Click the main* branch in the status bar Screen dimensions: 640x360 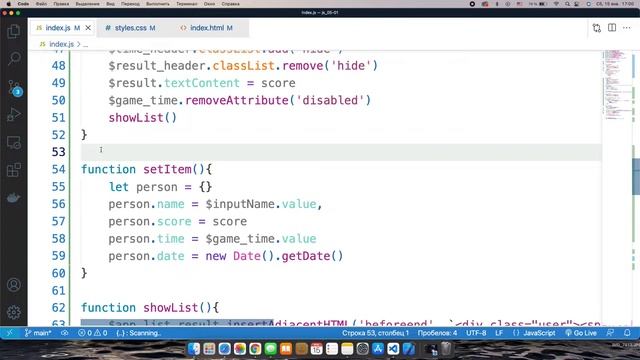(38, 333)
